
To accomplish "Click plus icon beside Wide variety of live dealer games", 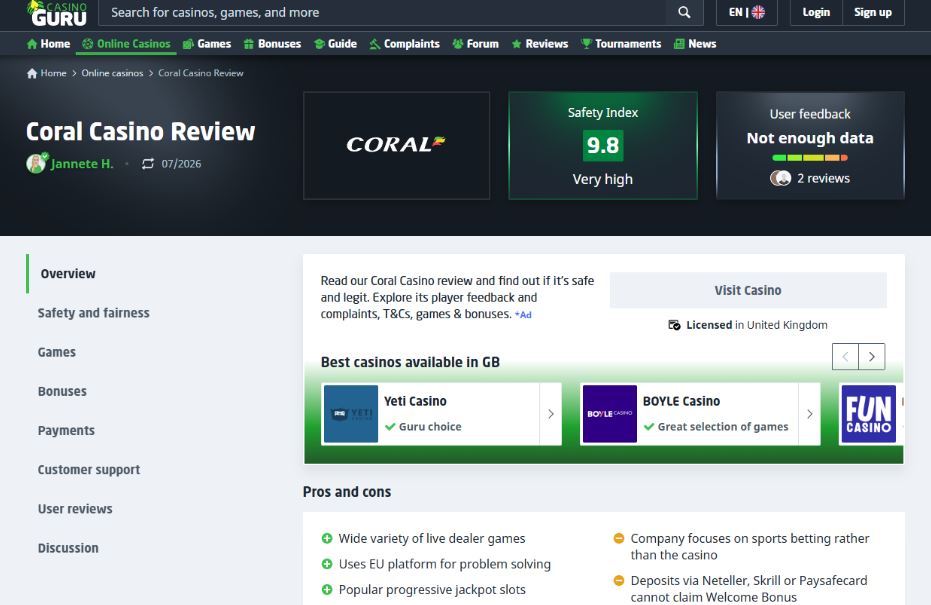I will click(x=327, y=539).
